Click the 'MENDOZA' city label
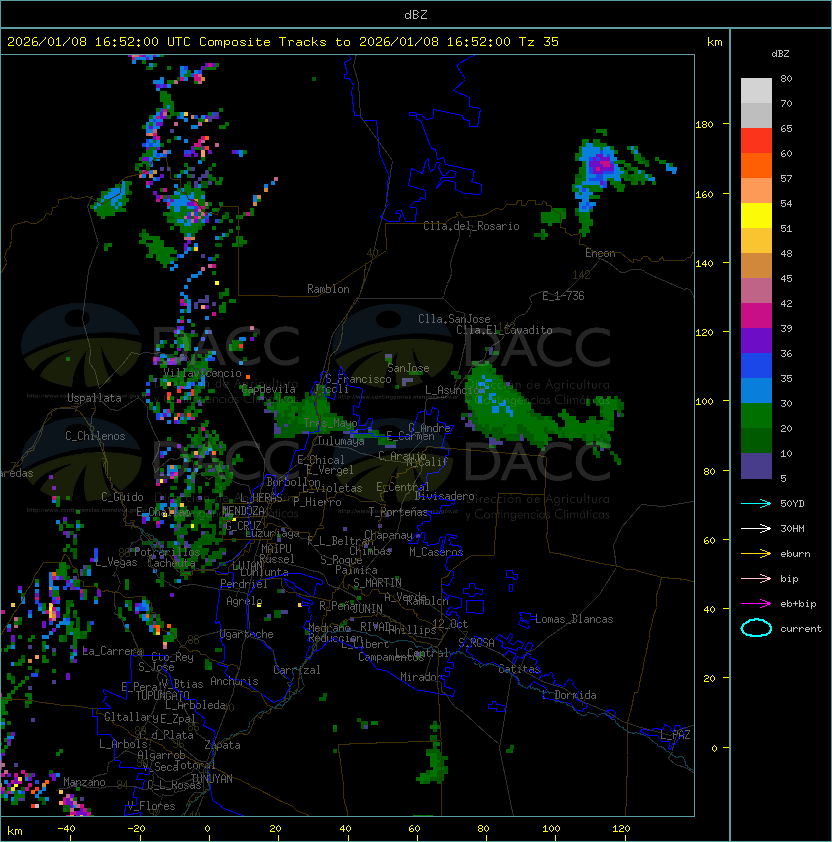 243,510
